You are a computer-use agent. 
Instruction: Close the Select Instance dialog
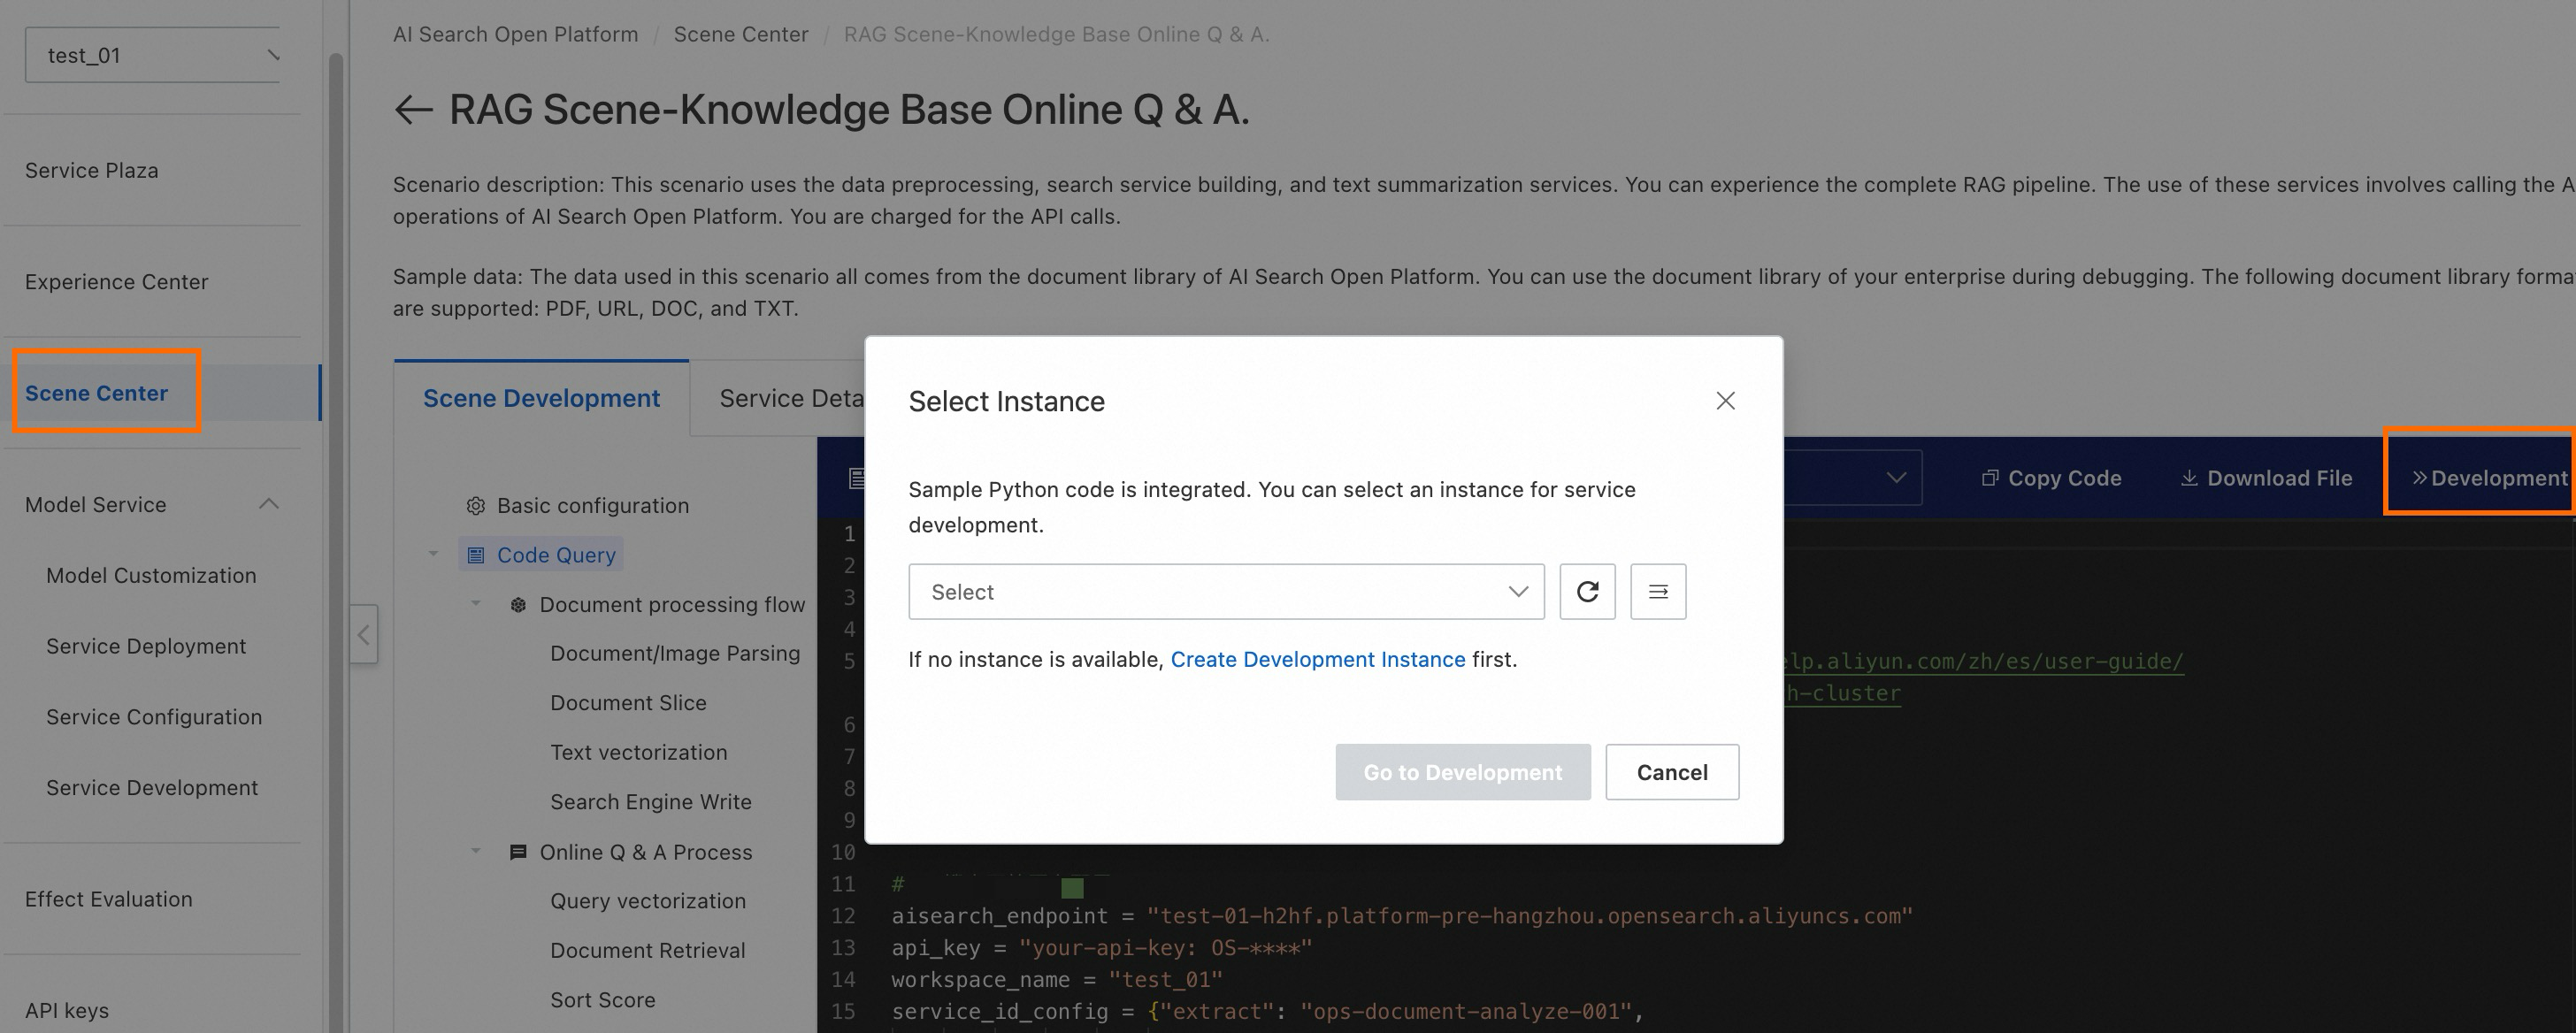pyautogui.click(x=1725, y=401)
